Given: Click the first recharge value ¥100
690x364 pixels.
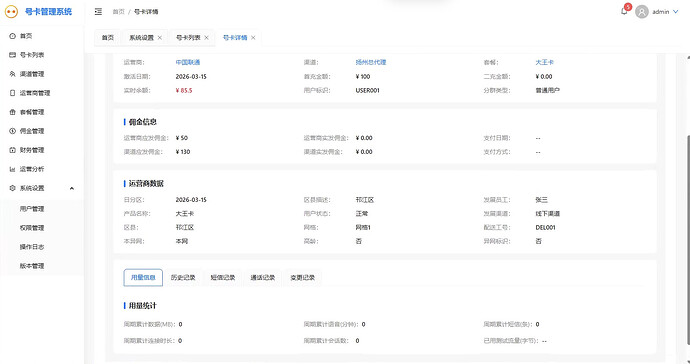Looking at the screenshot, I should (x=363, y=76).
